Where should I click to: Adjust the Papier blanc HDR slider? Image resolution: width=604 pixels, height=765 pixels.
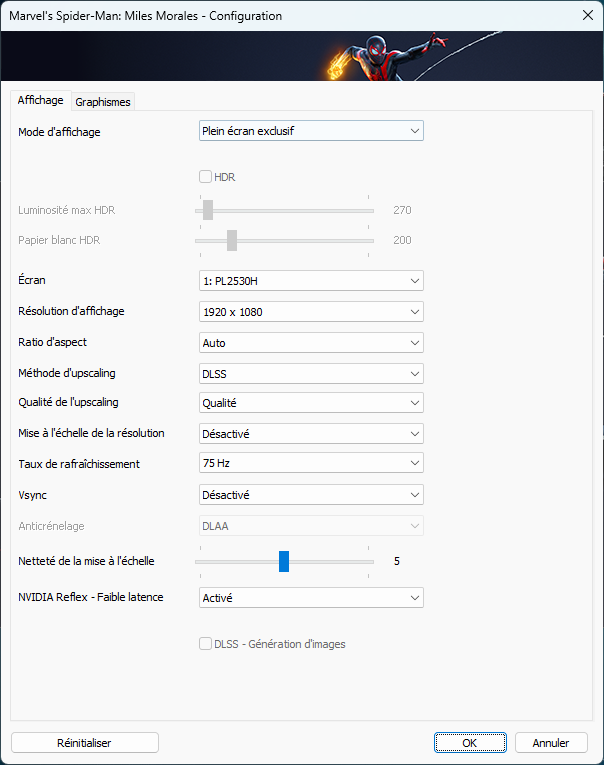[x=284, y=241]
